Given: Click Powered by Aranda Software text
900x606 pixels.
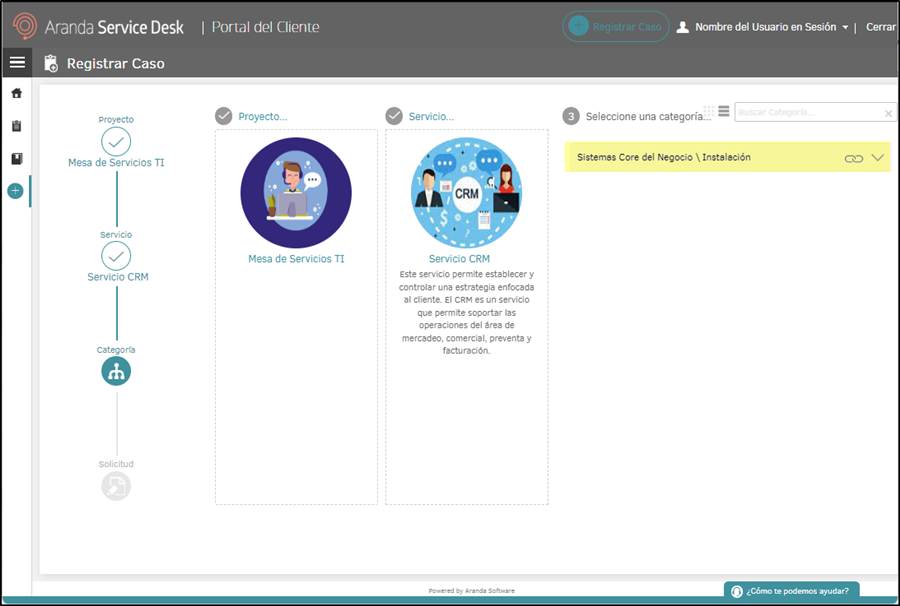Looking at the screenshot, I should (x=471, y=591).
